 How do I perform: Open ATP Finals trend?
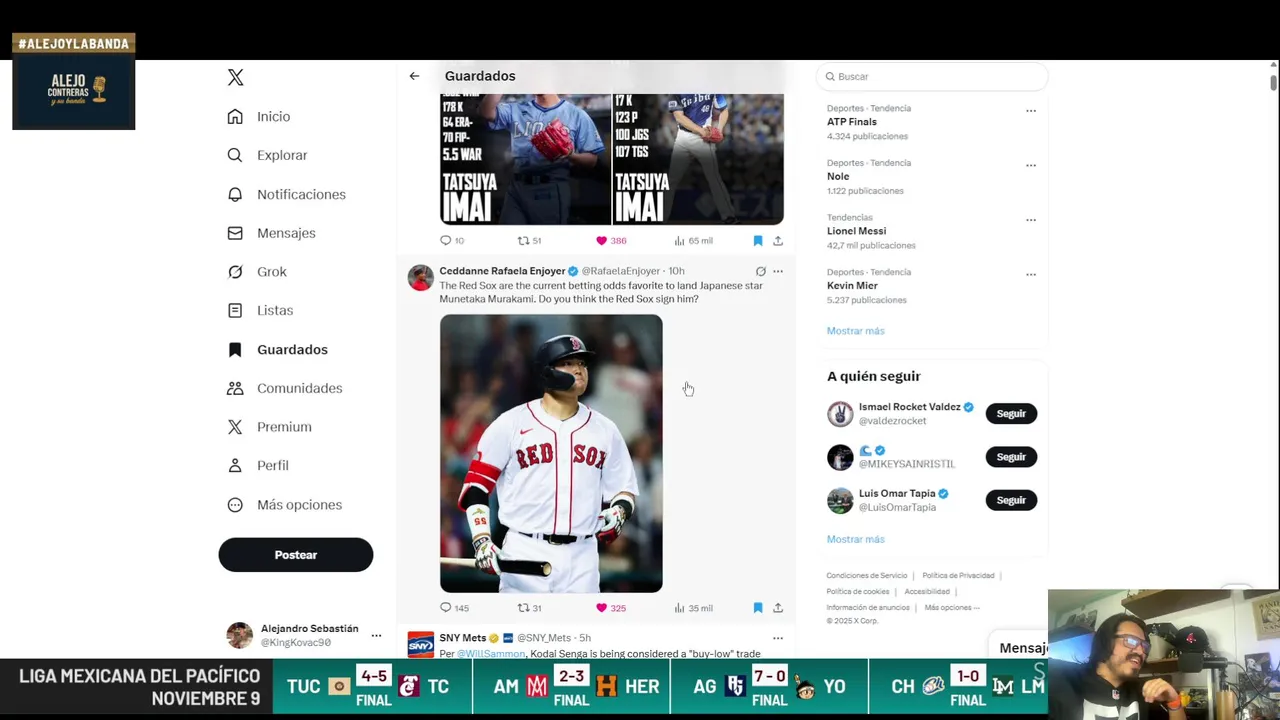(852, 122)
